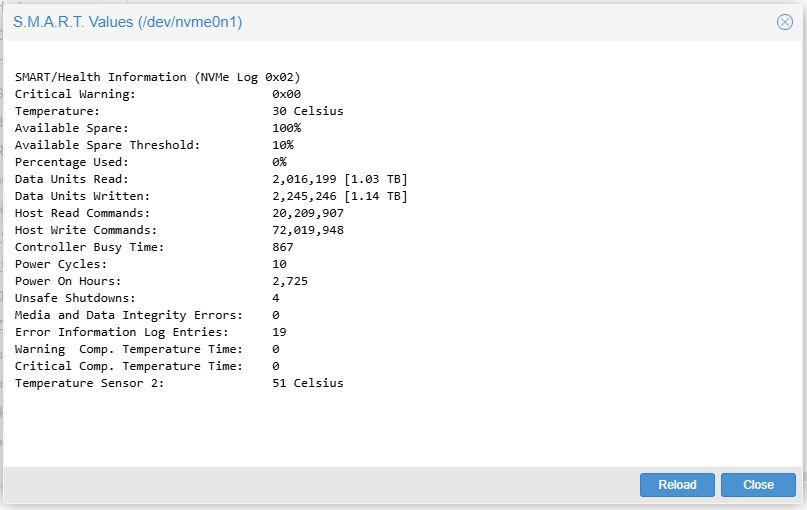
Task: Select the SMART/Health Information header line
Action: (157, 77)
